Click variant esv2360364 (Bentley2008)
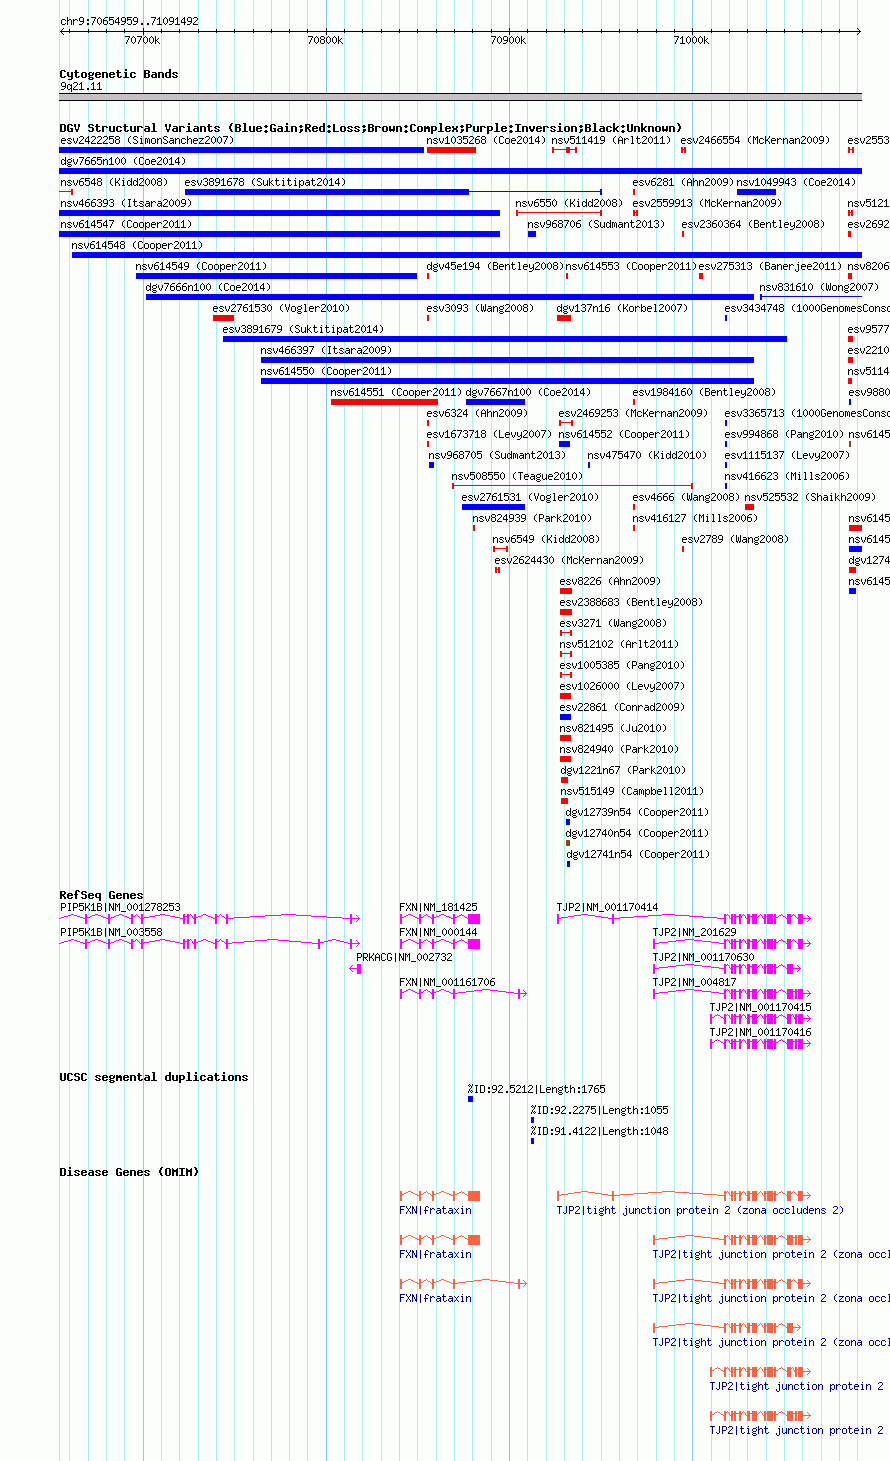The width and height of the screenshot is (890, 1461). tap(753, 225)
